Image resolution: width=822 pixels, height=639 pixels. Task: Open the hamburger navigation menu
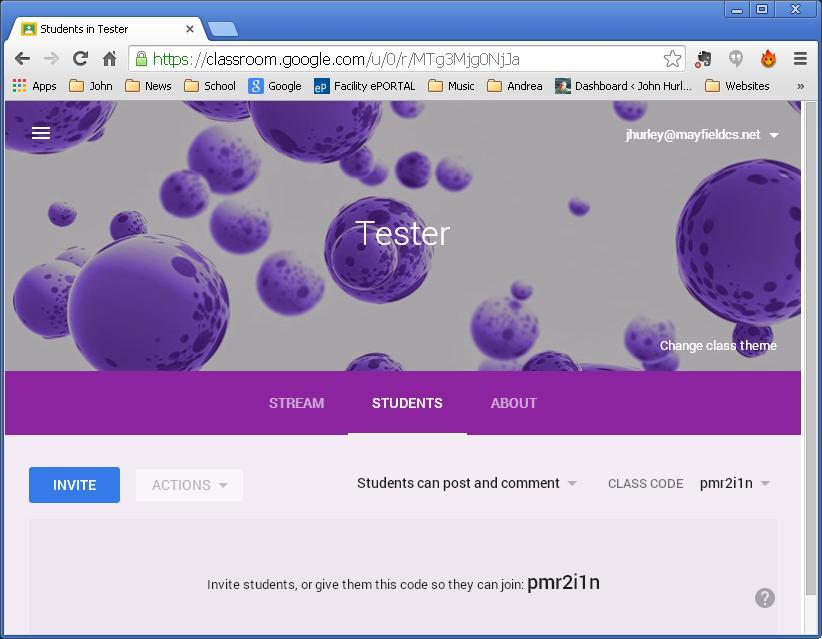(x=41, y=133)
